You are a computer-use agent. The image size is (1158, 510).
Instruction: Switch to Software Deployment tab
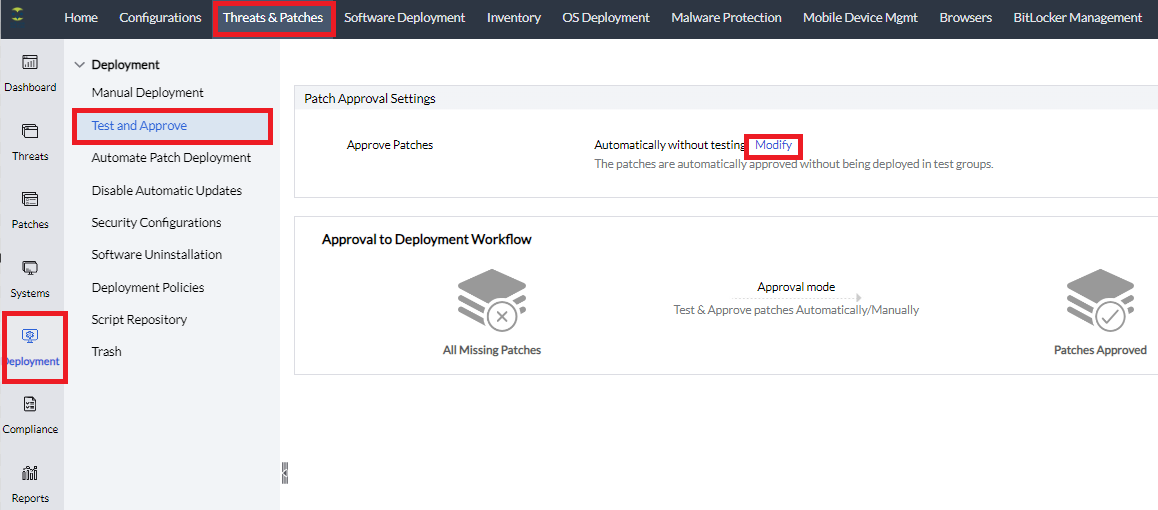pos(404,18)
